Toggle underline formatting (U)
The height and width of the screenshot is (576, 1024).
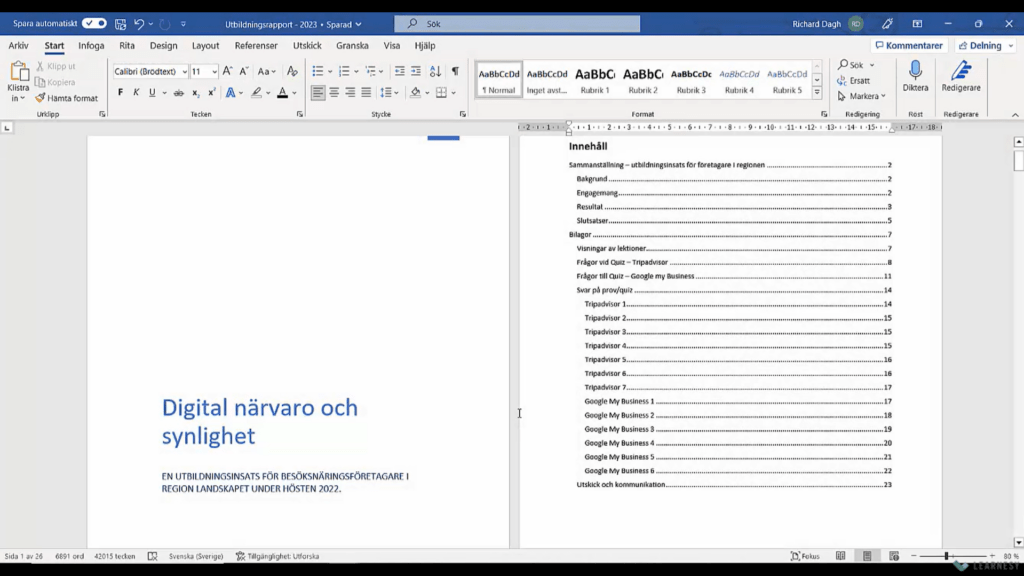pyautogui.click(x=152, y=93)
